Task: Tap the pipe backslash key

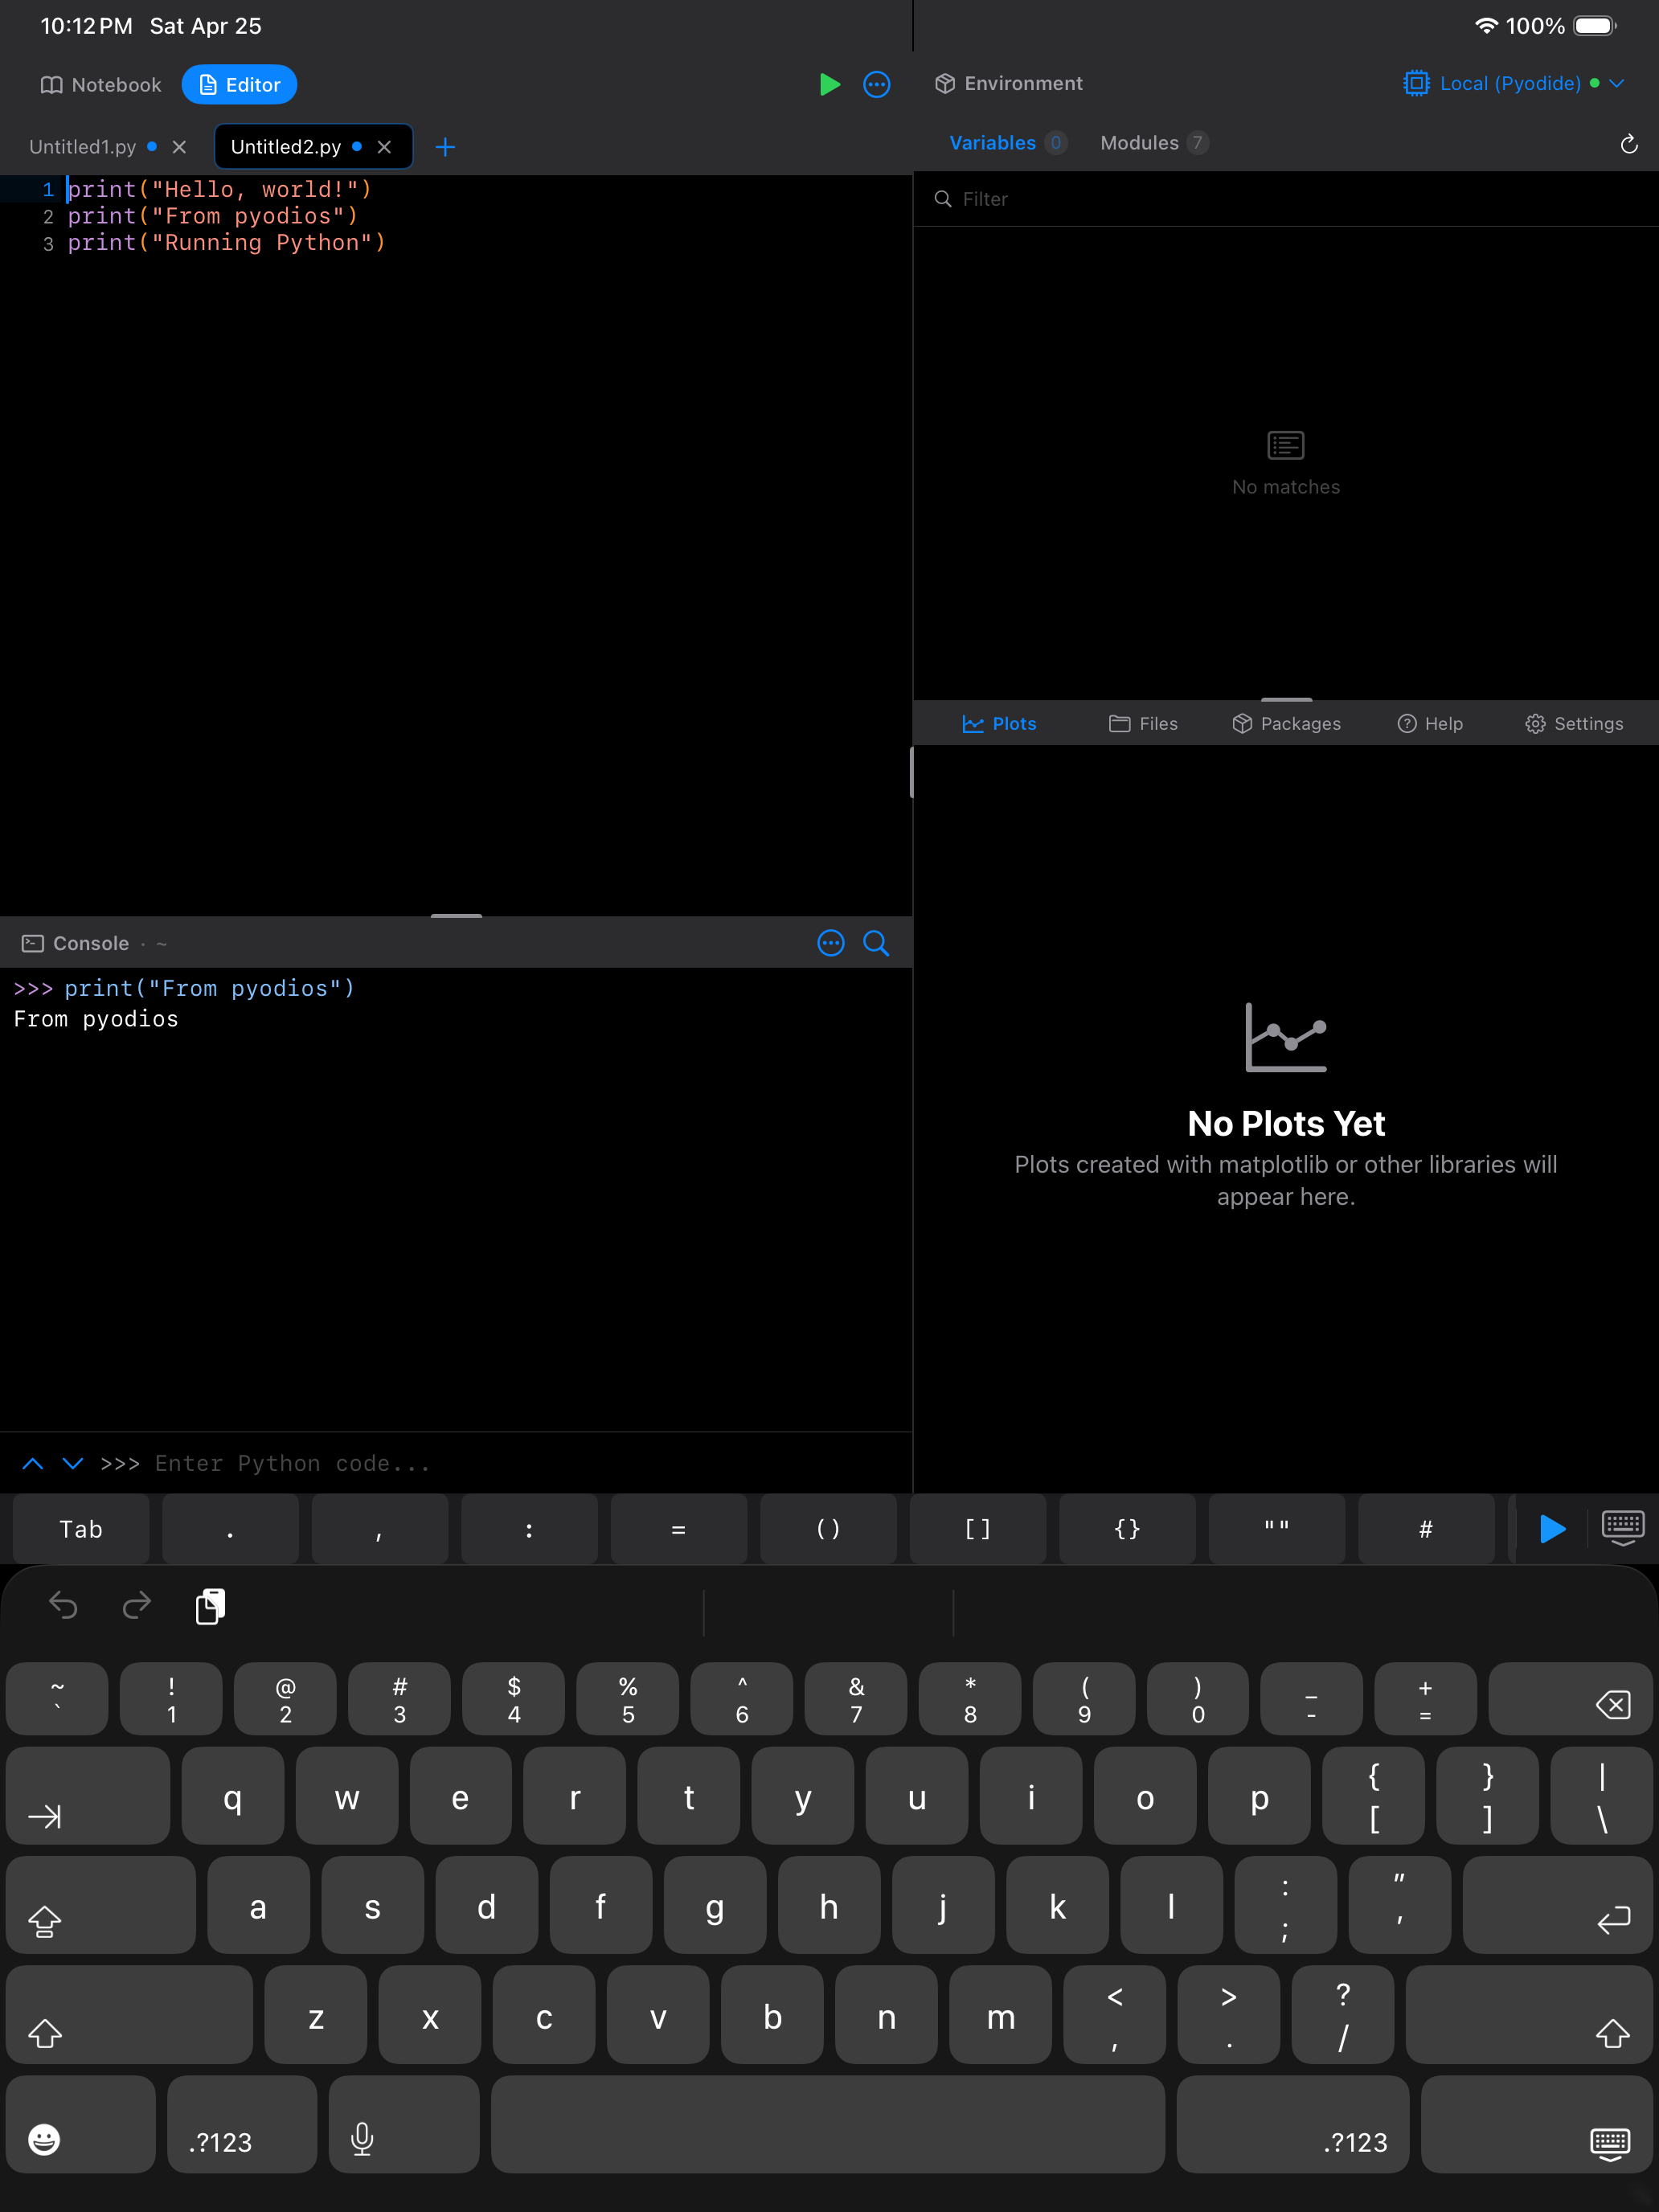Action: click(x=1601, y=1796)
